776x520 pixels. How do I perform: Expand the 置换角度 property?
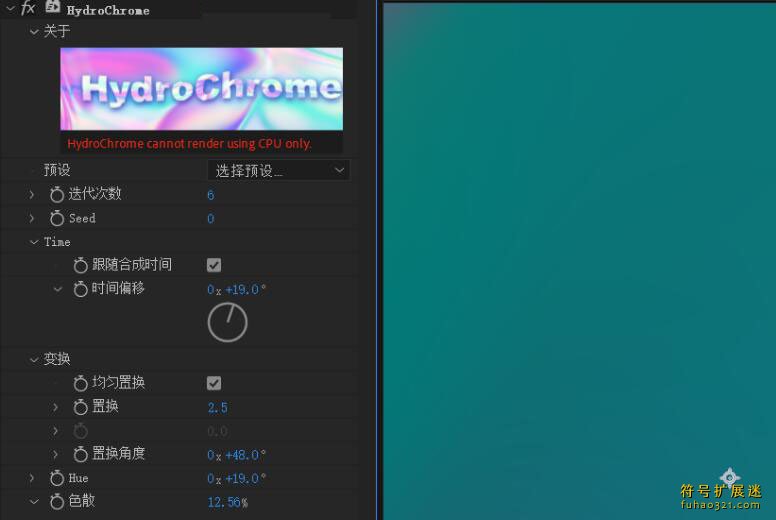coord(55,454)
